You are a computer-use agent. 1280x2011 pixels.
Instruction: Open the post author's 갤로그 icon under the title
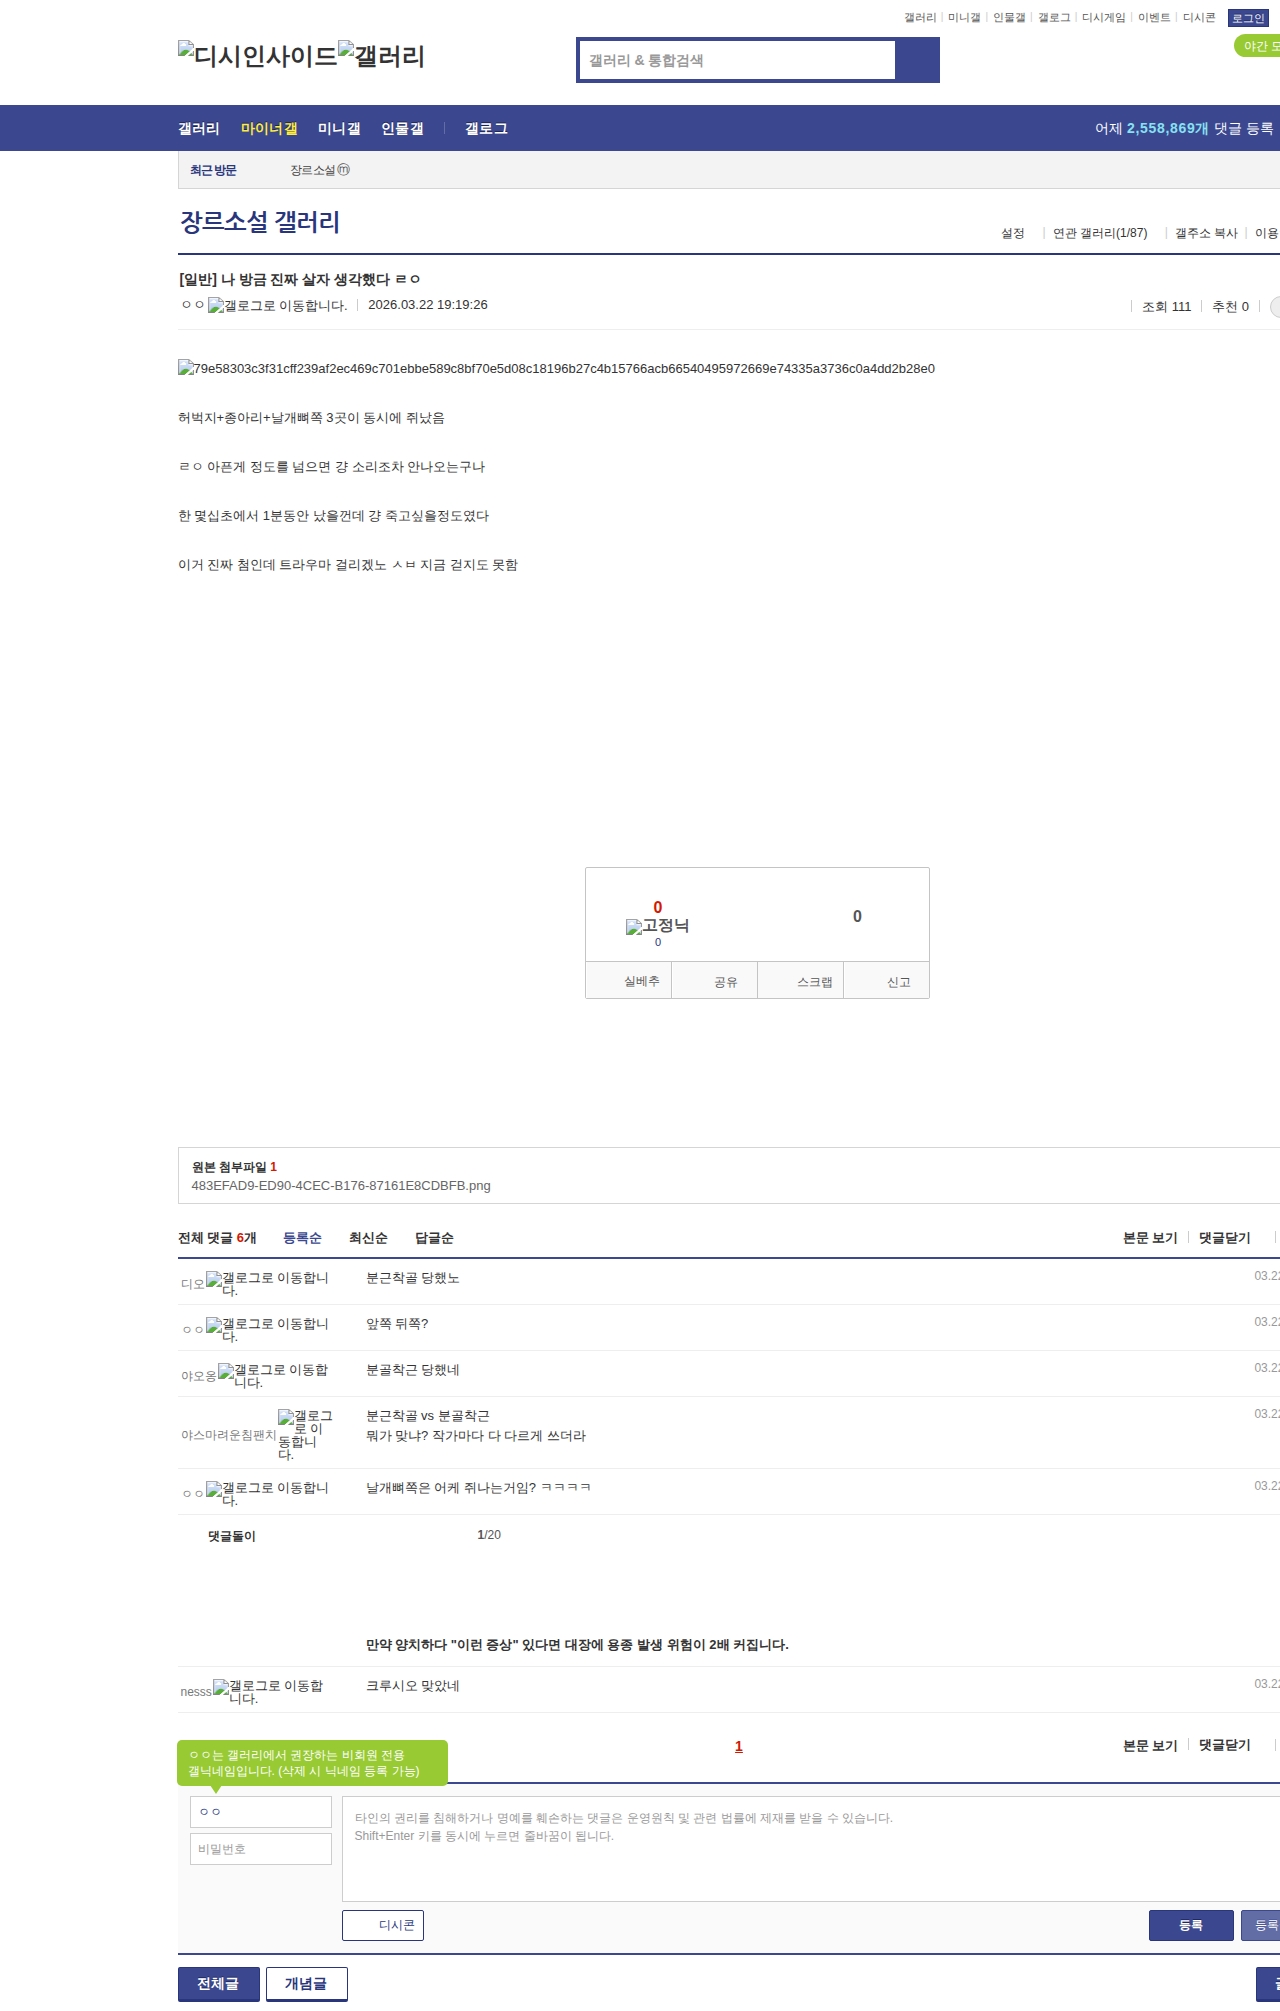pyautogui.click(x=277, y=306)
